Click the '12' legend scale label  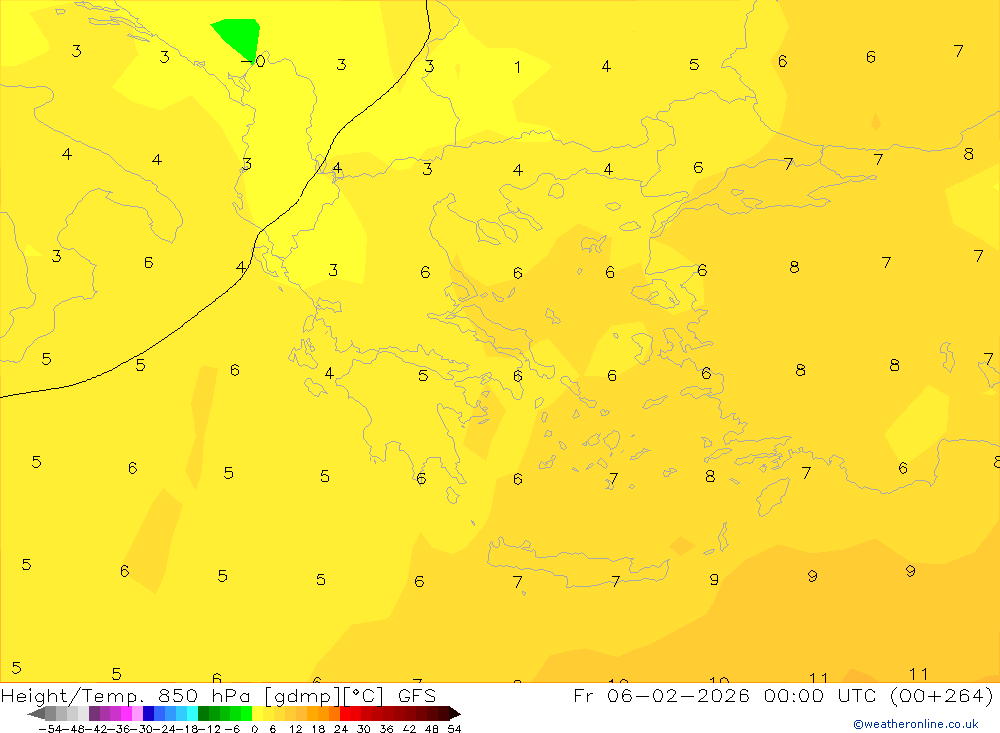click(x=295, y=729)
